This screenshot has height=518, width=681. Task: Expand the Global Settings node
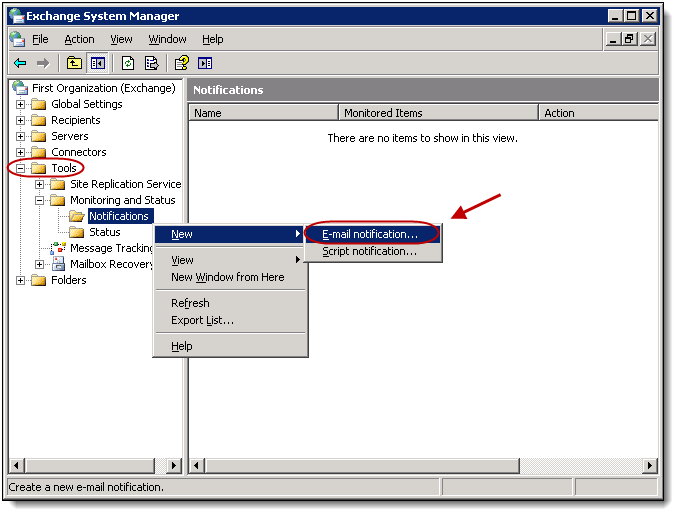click(x=20, y=105)
